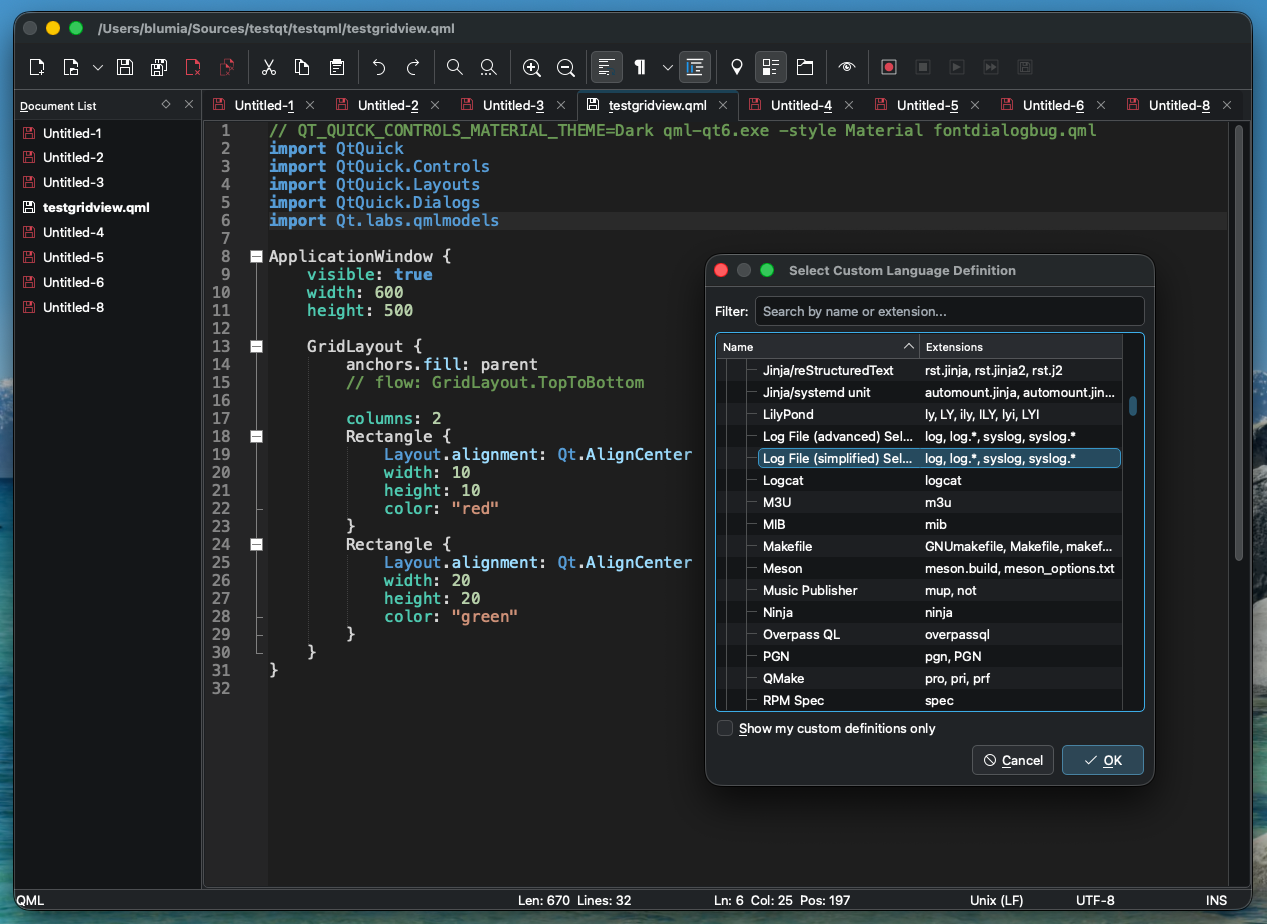Toggle show all characters pilcrow icon

pyautogui.click(x=640, y=67)
